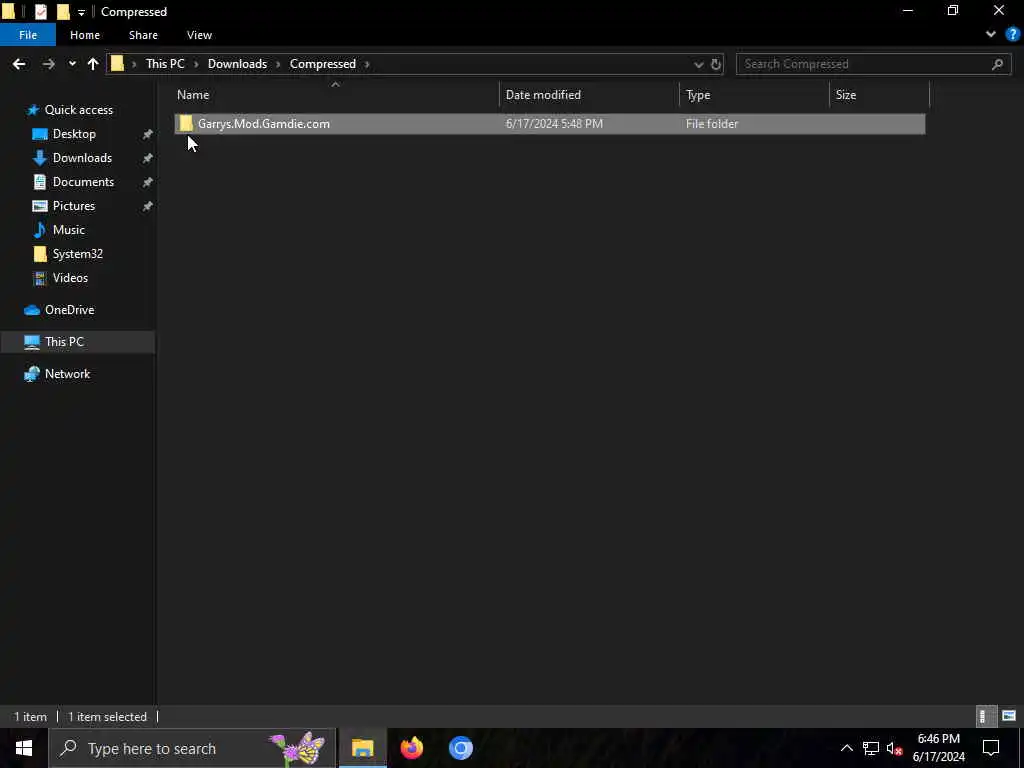Open Documents in the navigation pane

tap(83, 182)
